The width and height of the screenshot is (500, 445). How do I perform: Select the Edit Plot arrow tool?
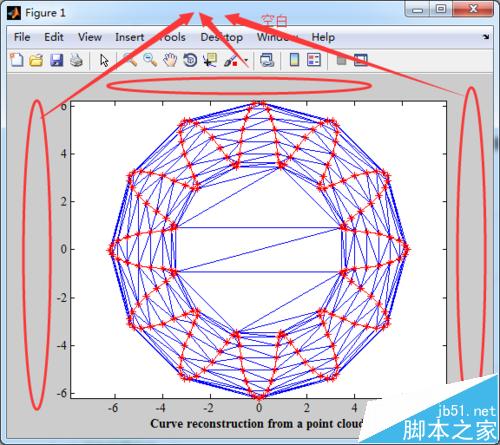(104, 61)
